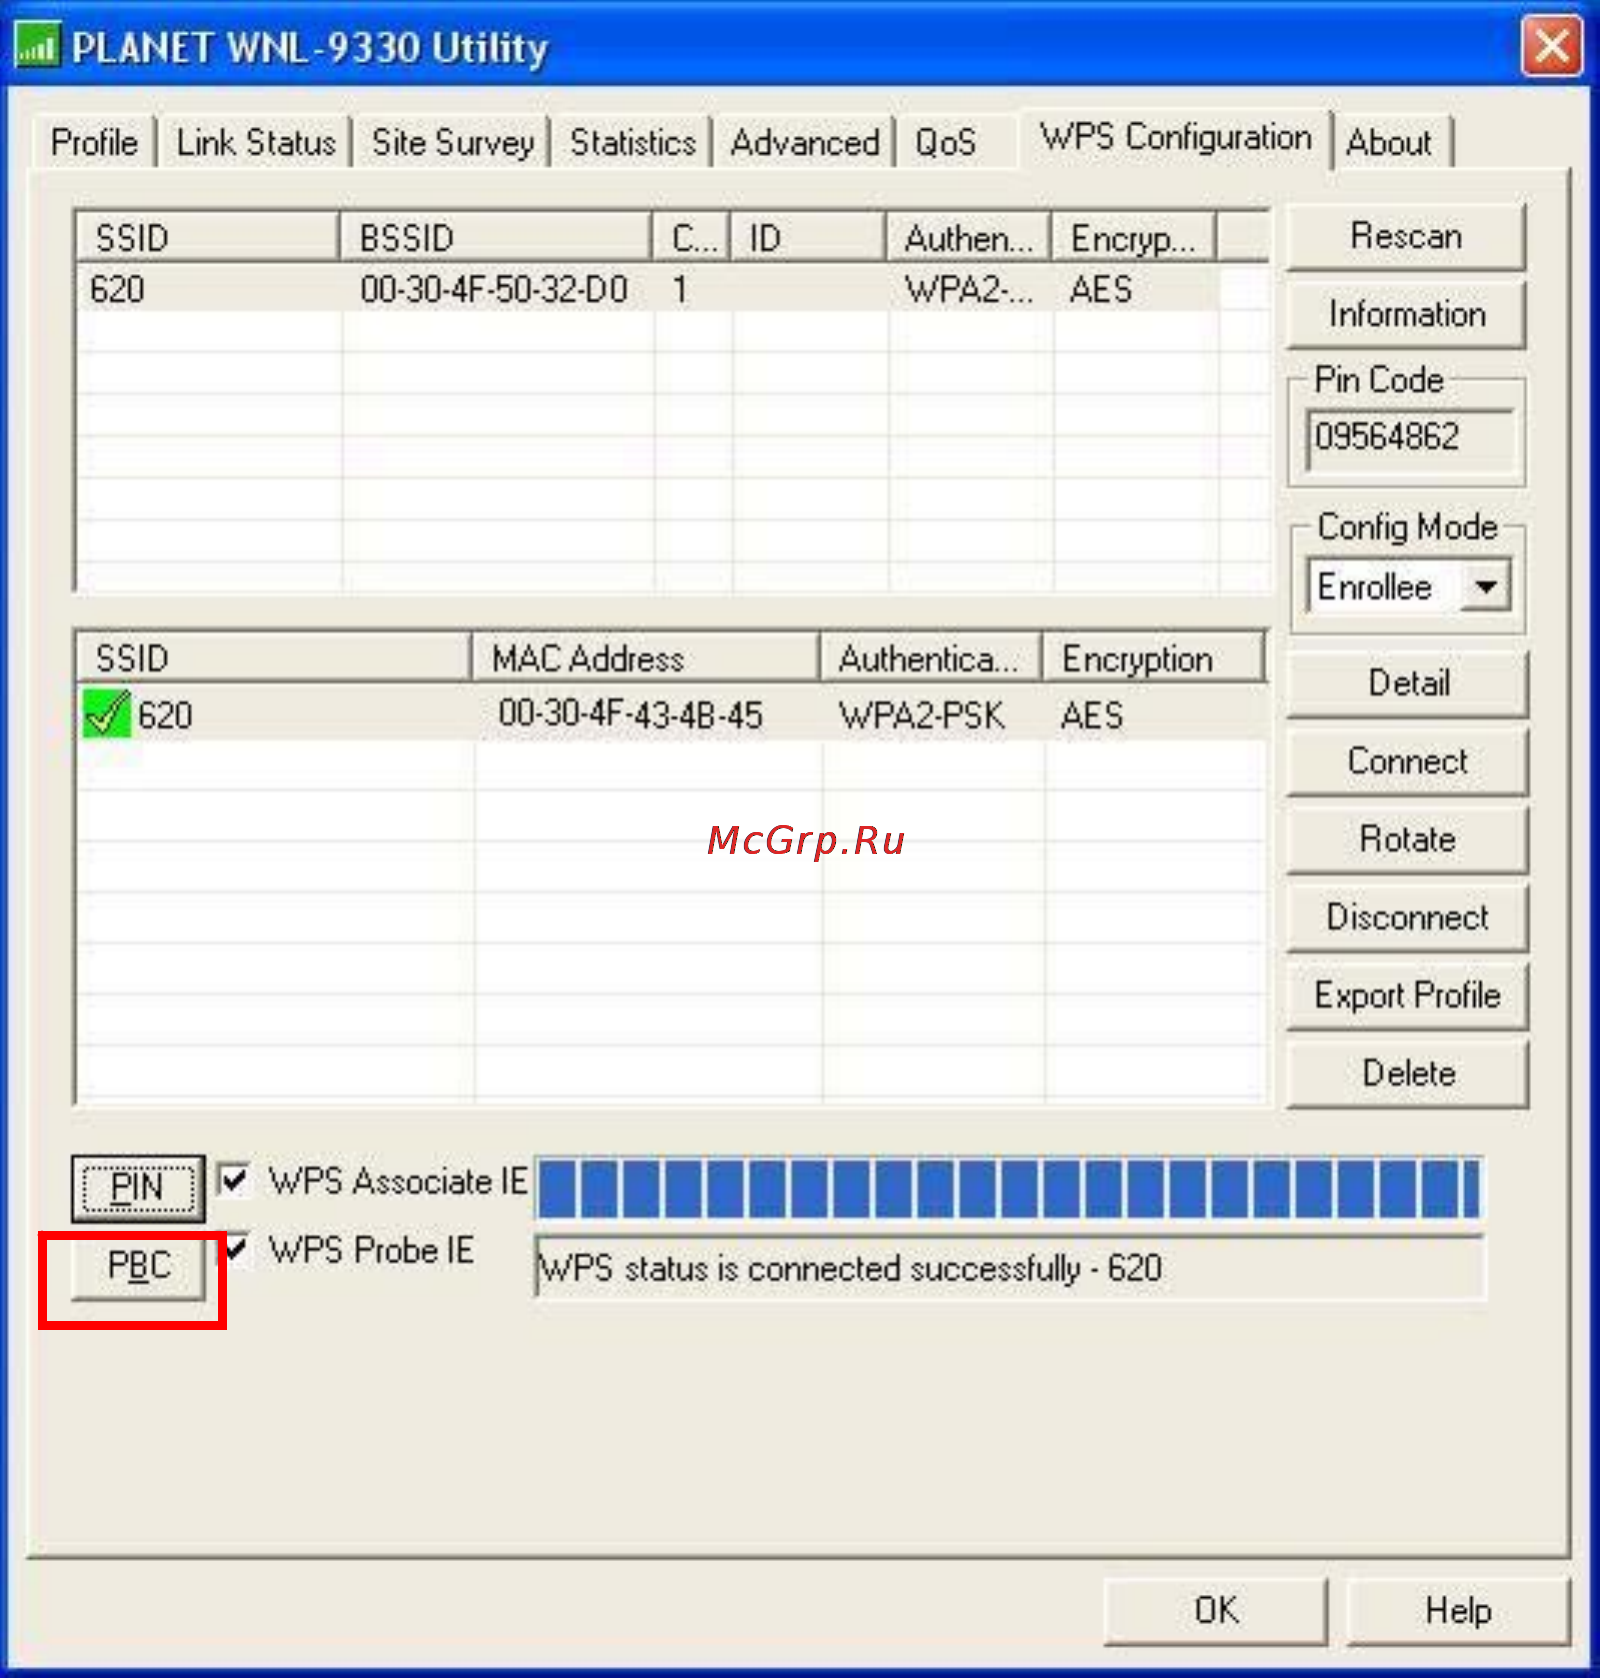Click the SSID header in AP list
This screenshot has height=1678, width=1600.
(x=208, y=238)
